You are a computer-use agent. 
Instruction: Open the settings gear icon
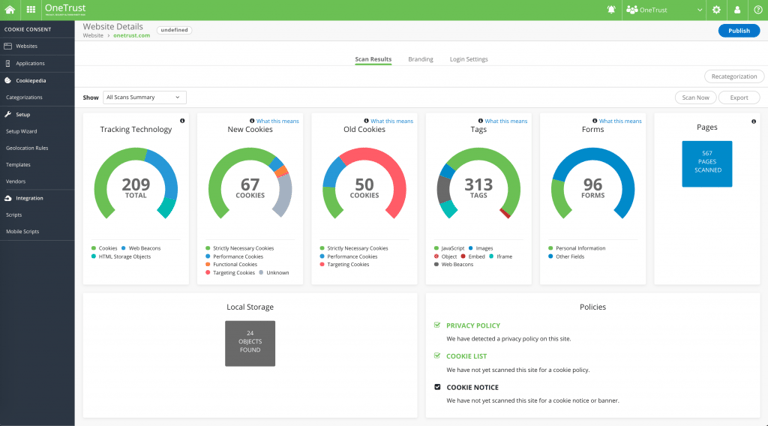(x=716, y=10)
